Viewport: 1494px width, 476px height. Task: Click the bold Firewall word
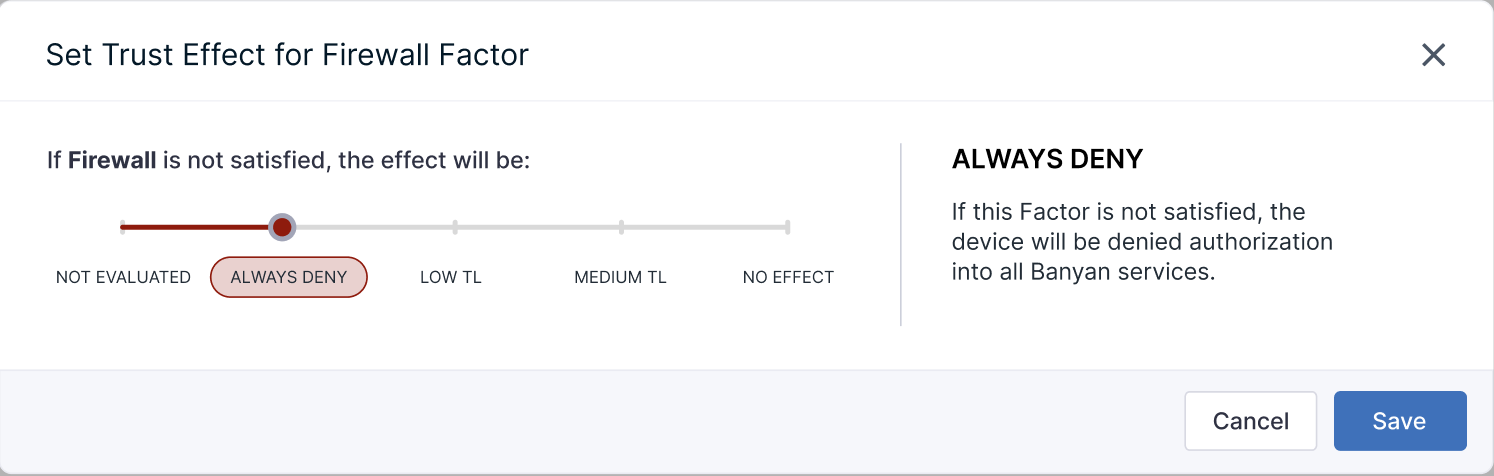(112, 160)
